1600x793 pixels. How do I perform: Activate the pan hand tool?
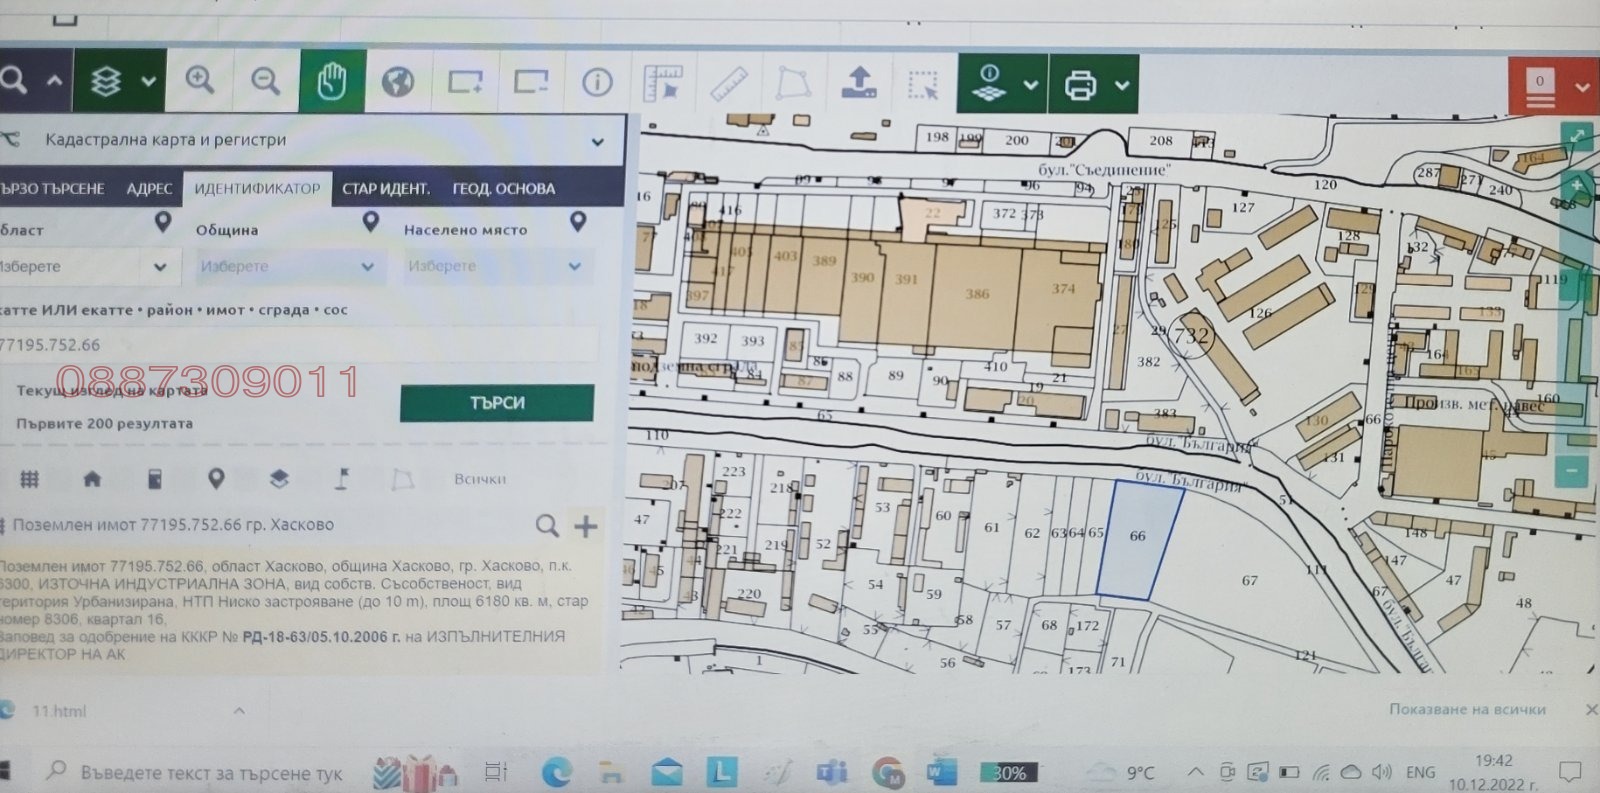point(332,82)
